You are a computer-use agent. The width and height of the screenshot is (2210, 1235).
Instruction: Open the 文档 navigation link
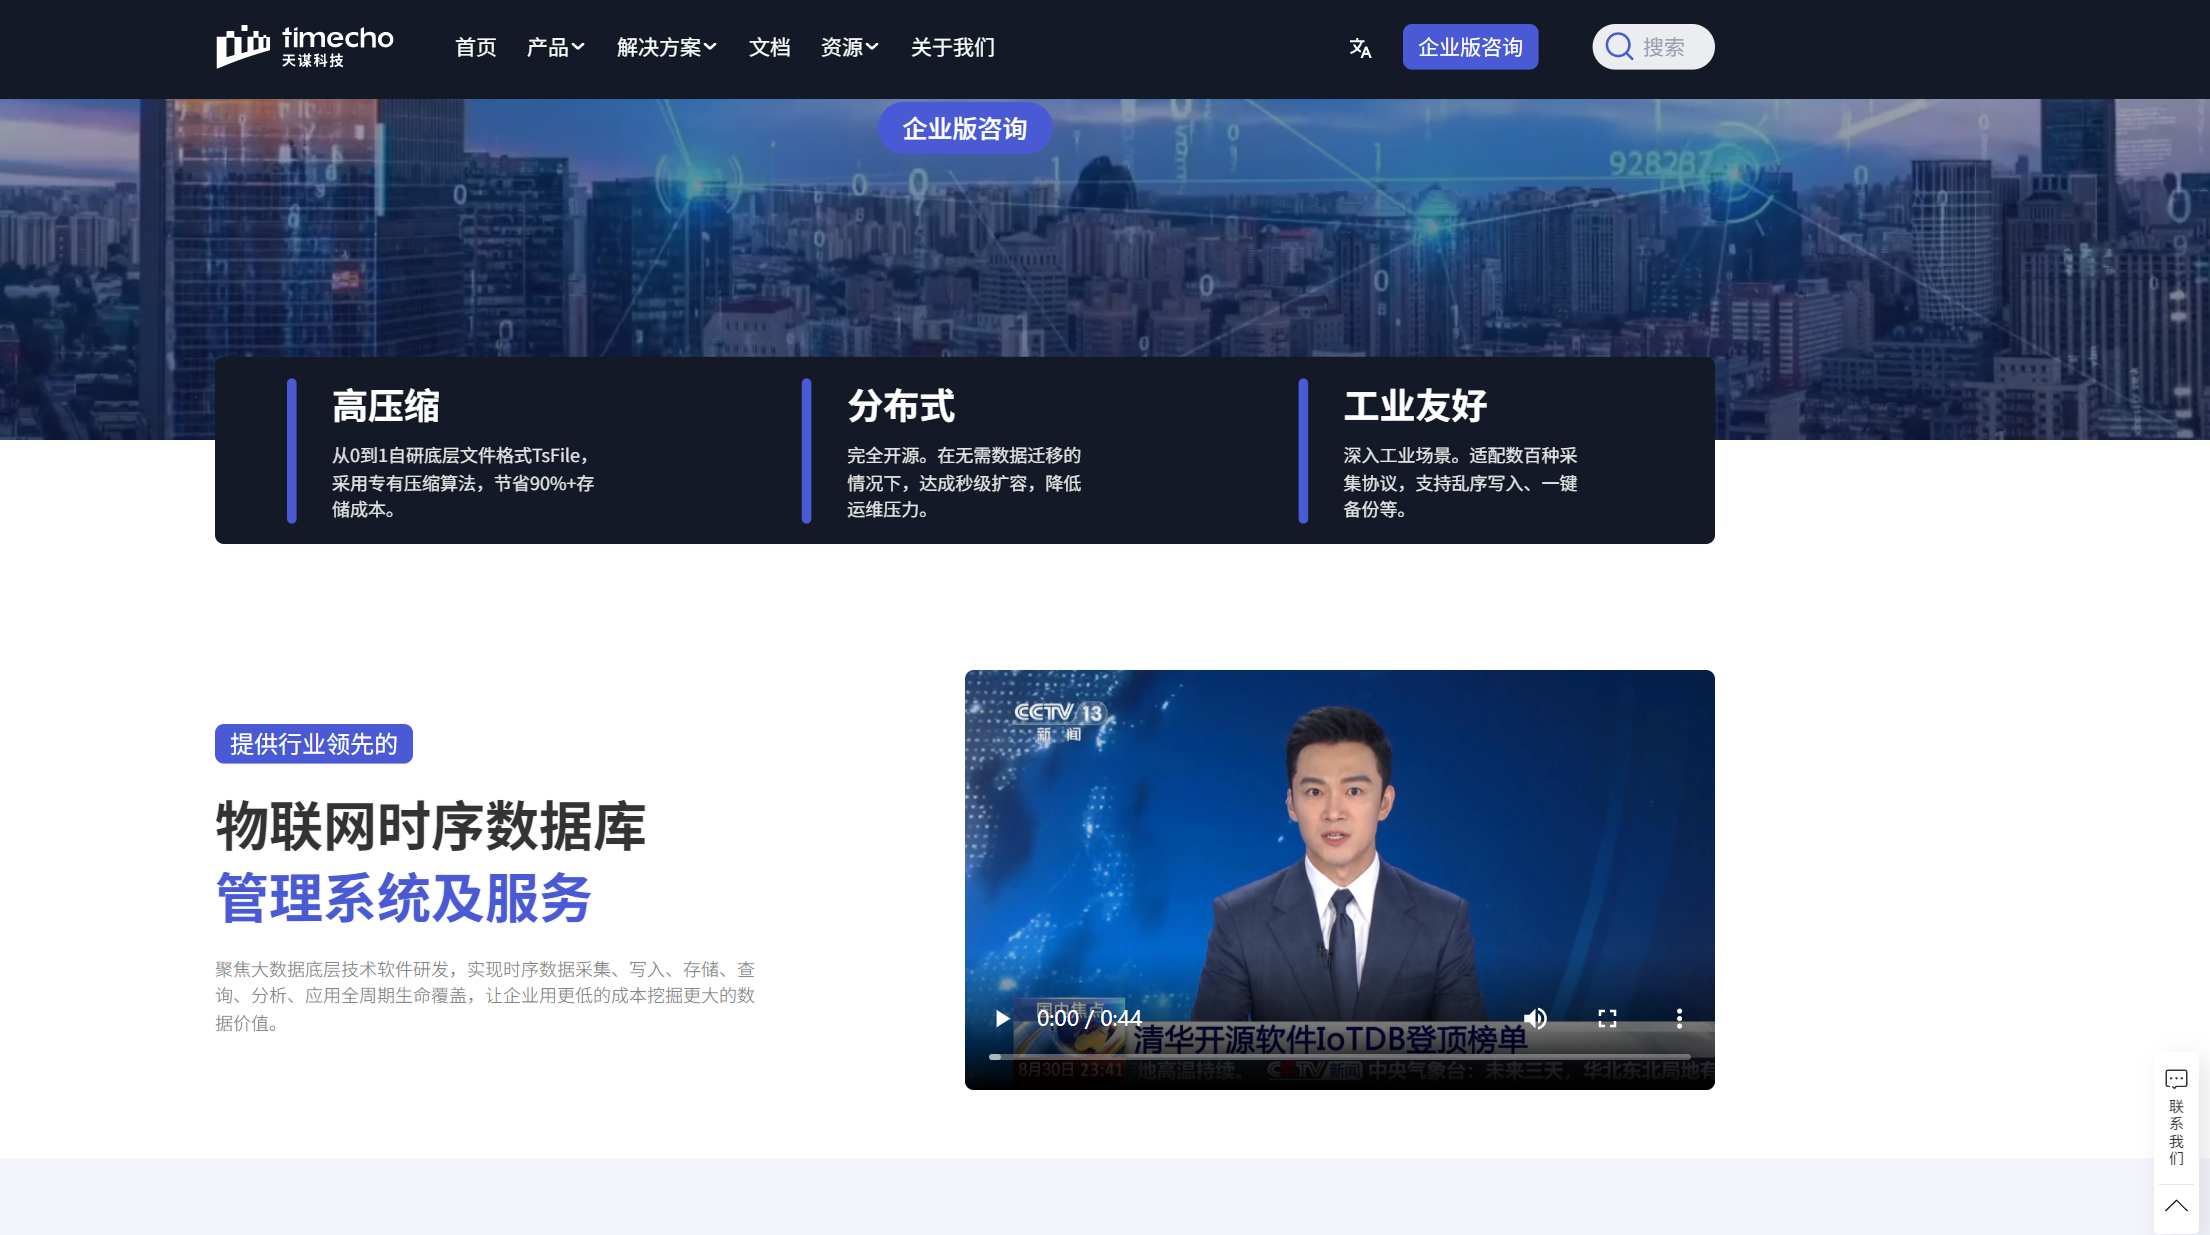coord(769,47)
